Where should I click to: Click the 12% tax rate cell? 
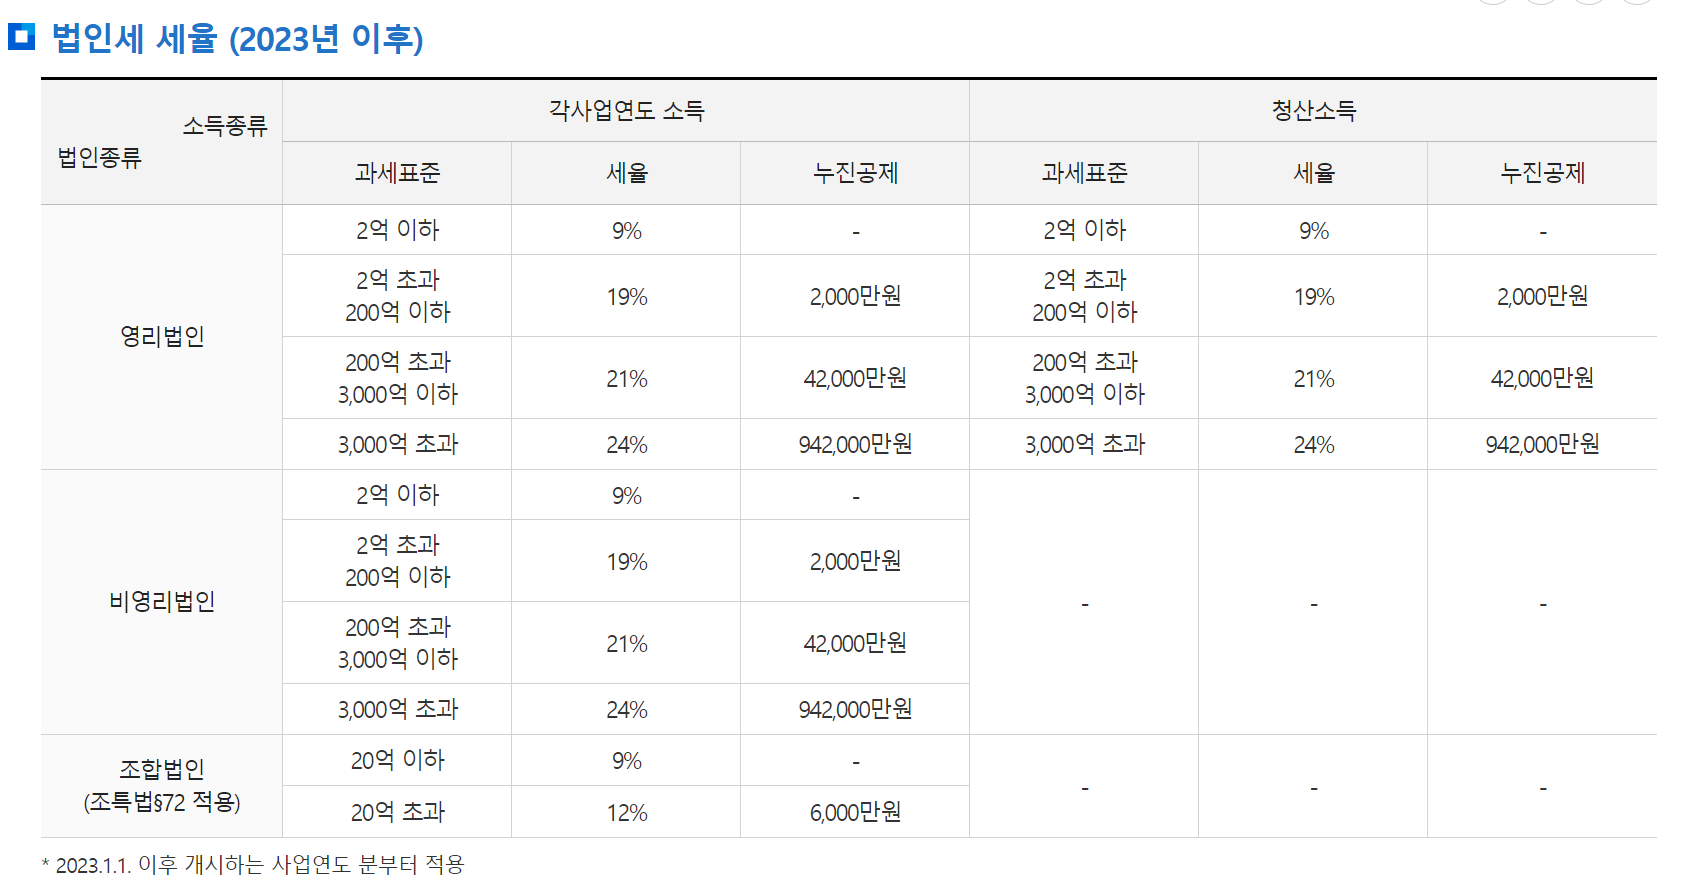(x=626, y=812)
